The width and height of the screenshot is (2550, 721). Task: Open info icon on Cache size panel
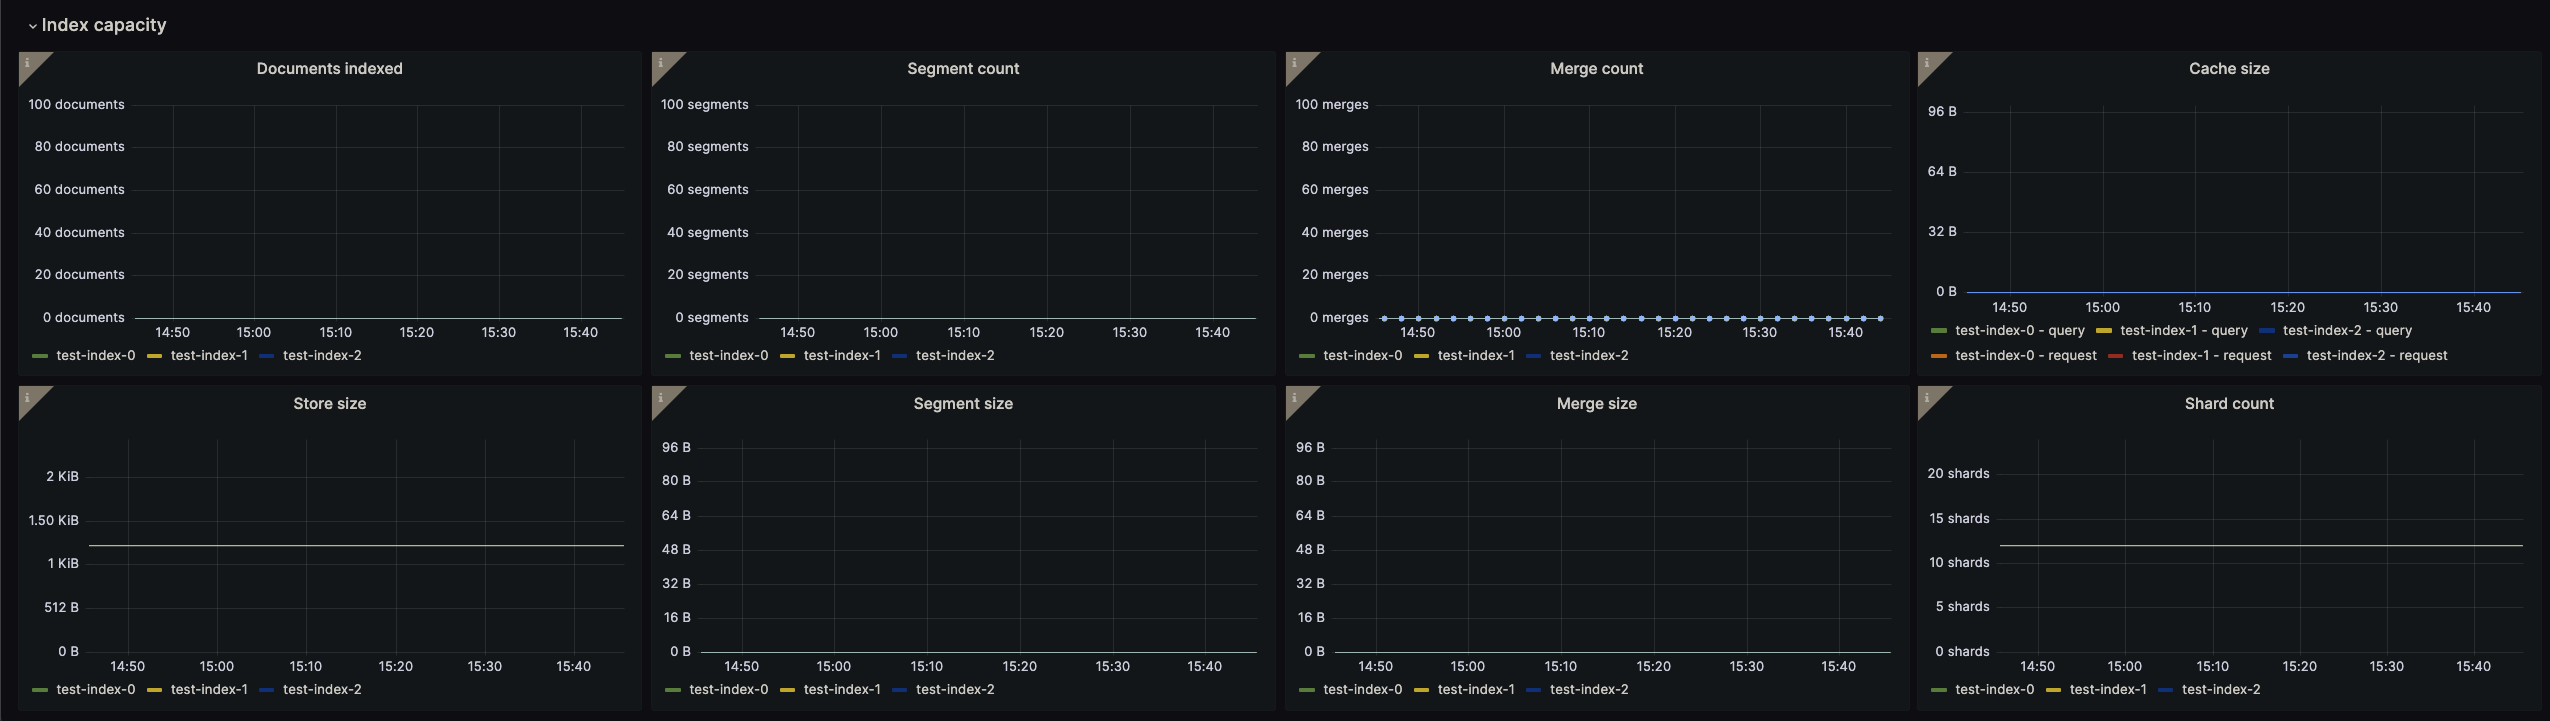[1927, 63]
